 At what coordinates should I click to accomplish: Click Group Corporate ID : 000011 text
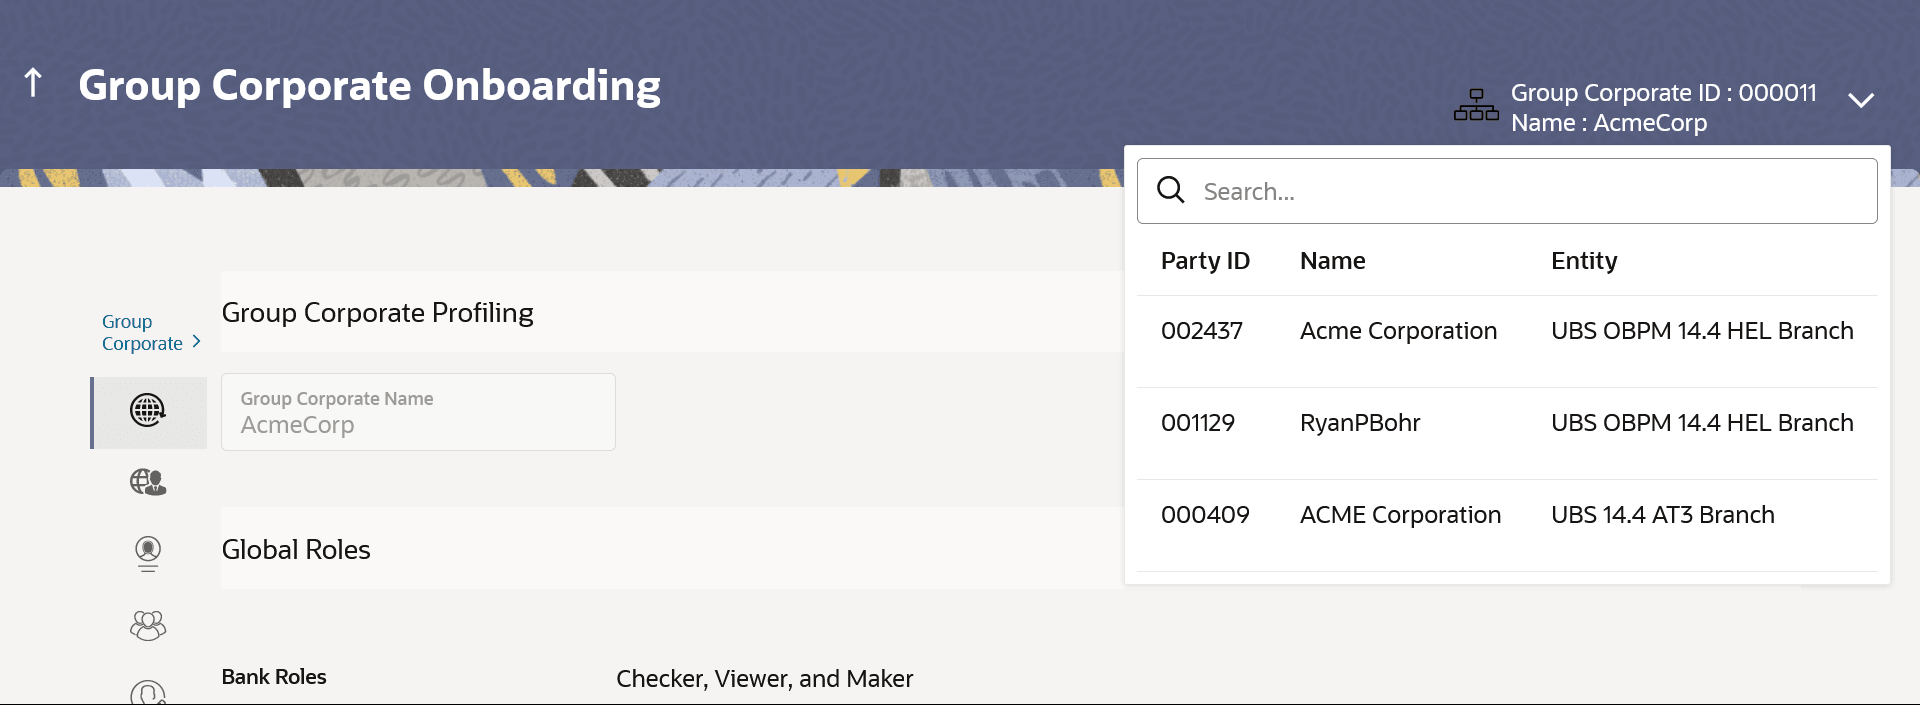pyautogui.click(x=1663, y=92)
